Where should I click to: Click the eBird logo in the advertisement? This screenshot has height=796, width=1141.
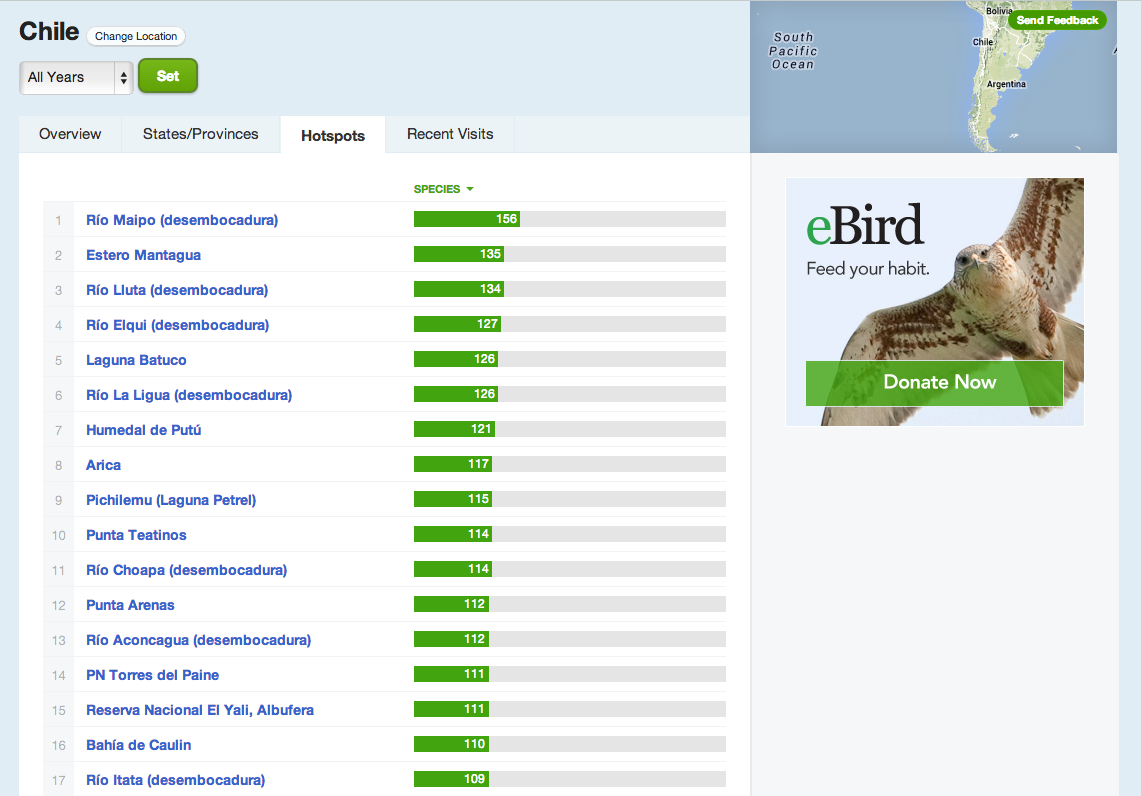(866, 226)
